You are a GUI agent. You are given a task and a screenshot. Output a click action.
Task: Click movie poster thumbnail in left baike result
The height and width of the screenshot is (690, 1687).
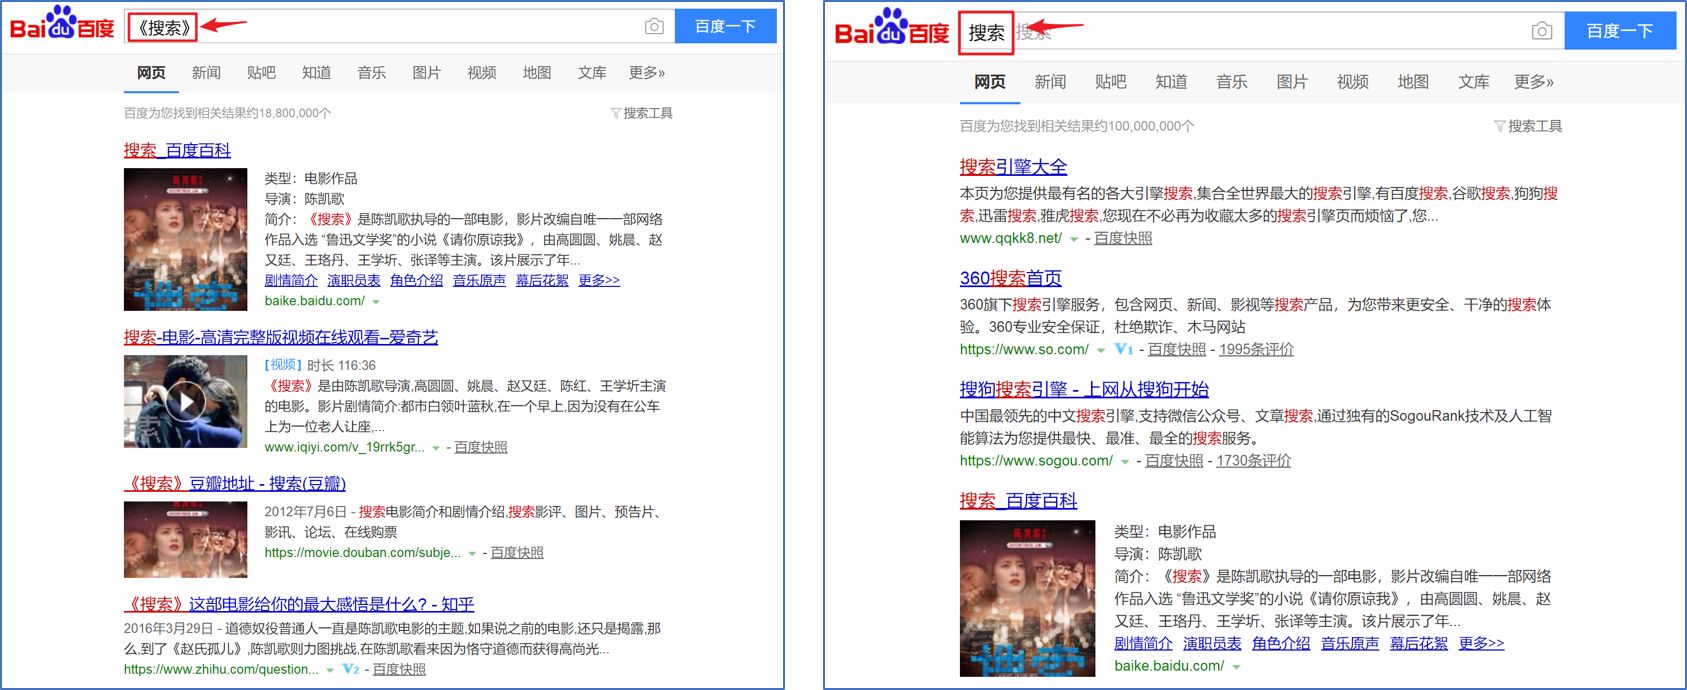[185, 239]
